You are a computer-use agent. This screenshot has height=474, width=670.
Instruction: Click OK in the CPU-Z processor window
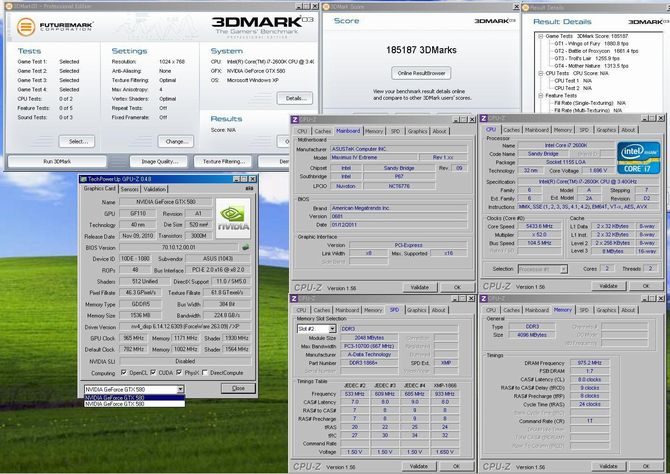646,286
